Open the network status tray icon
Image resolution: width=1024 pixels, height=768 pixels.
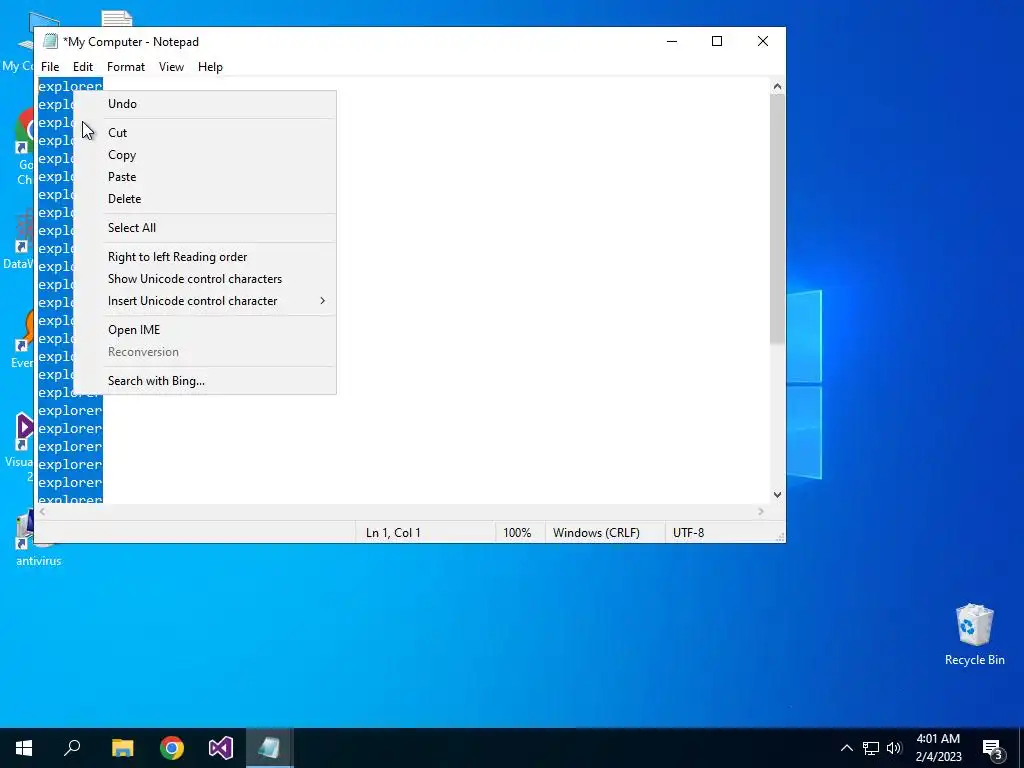click(871, 748)
